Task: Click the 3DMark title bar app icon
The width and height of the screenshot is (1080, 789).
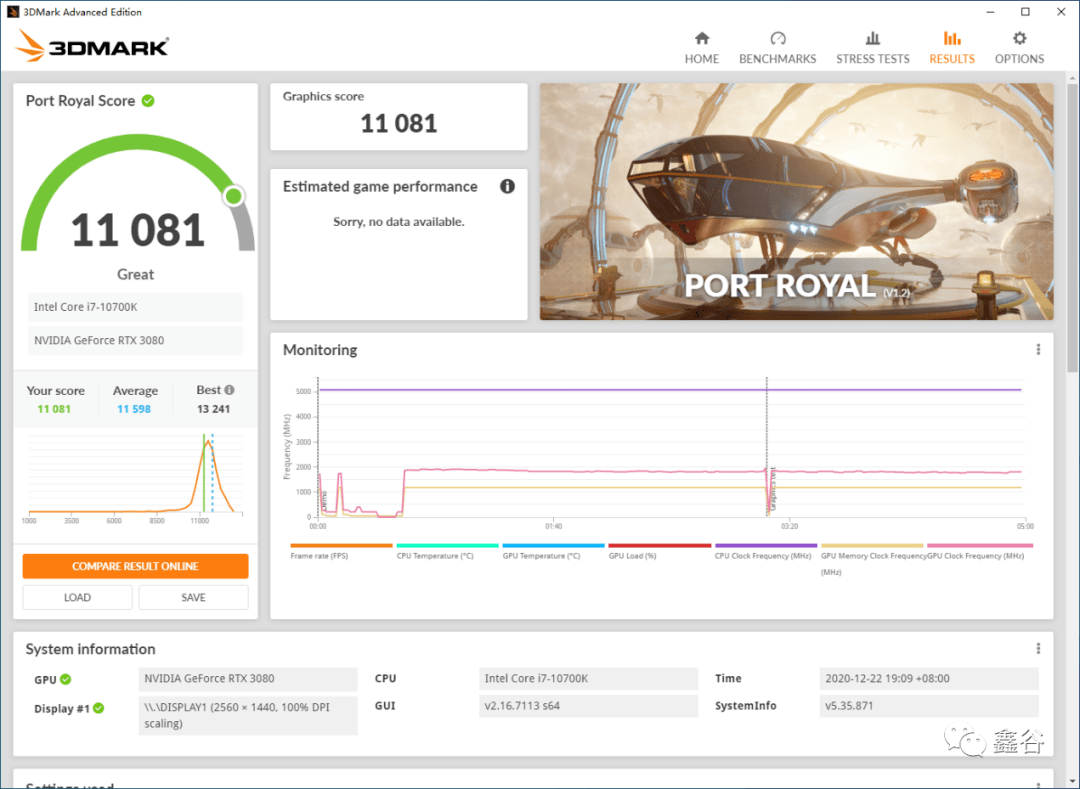Action: click(12, 12)
